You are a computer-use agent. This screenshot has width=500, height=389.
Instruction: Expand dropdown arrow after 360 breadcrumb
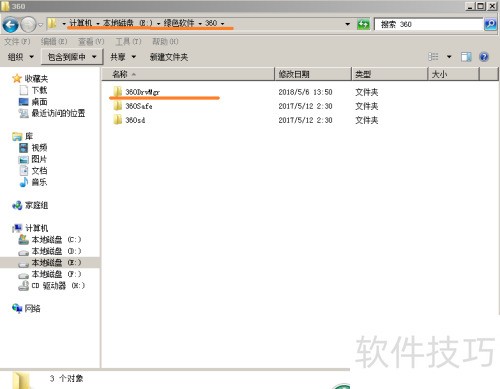pyautogui.click(x=222, y=24)
